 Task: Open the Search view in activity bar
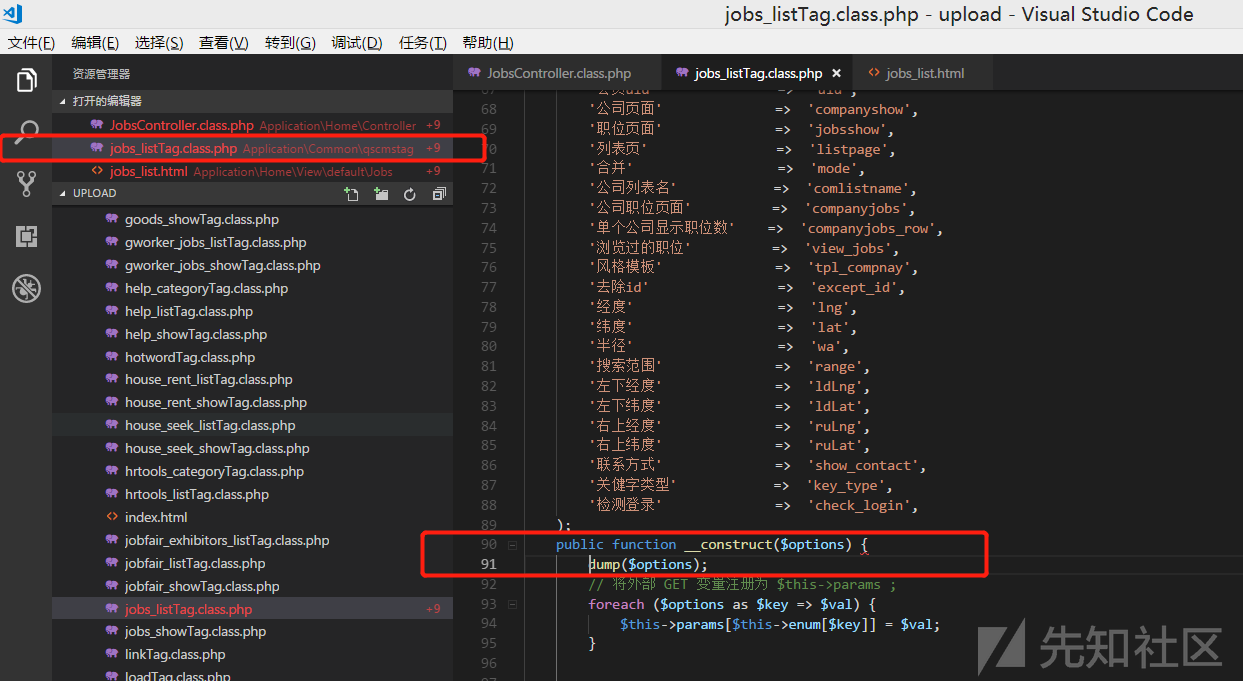pyautogui.click(x=26, y=132)
